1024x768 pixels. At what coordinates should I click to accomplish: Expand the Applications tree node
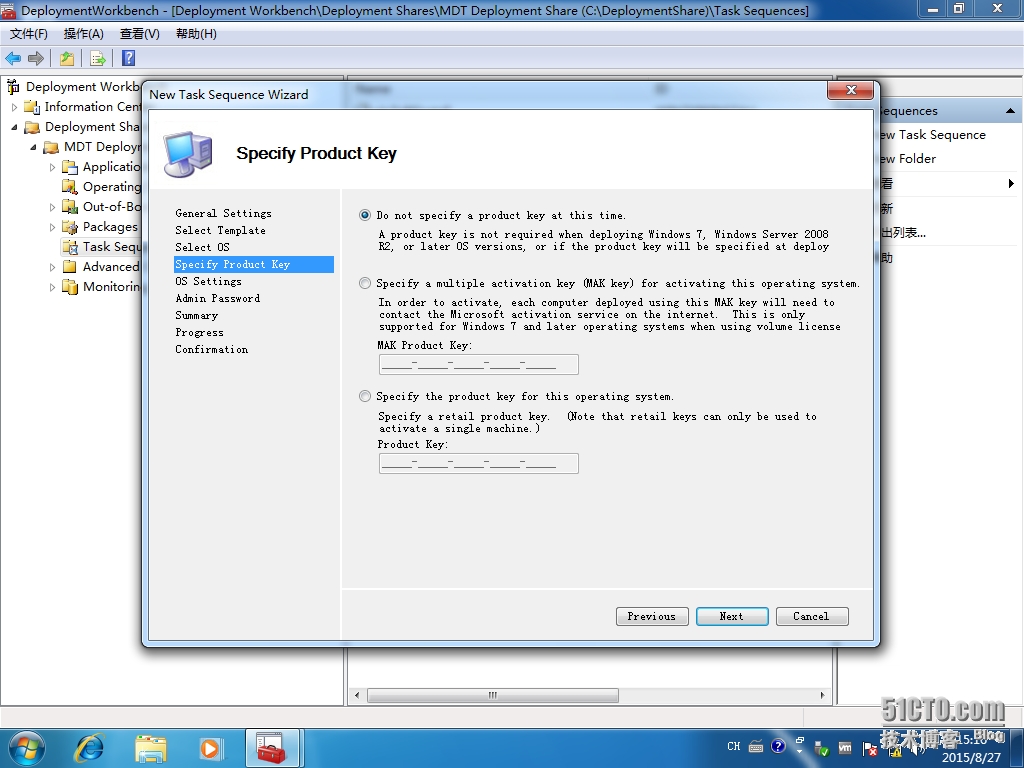click(x=52, y=167)
